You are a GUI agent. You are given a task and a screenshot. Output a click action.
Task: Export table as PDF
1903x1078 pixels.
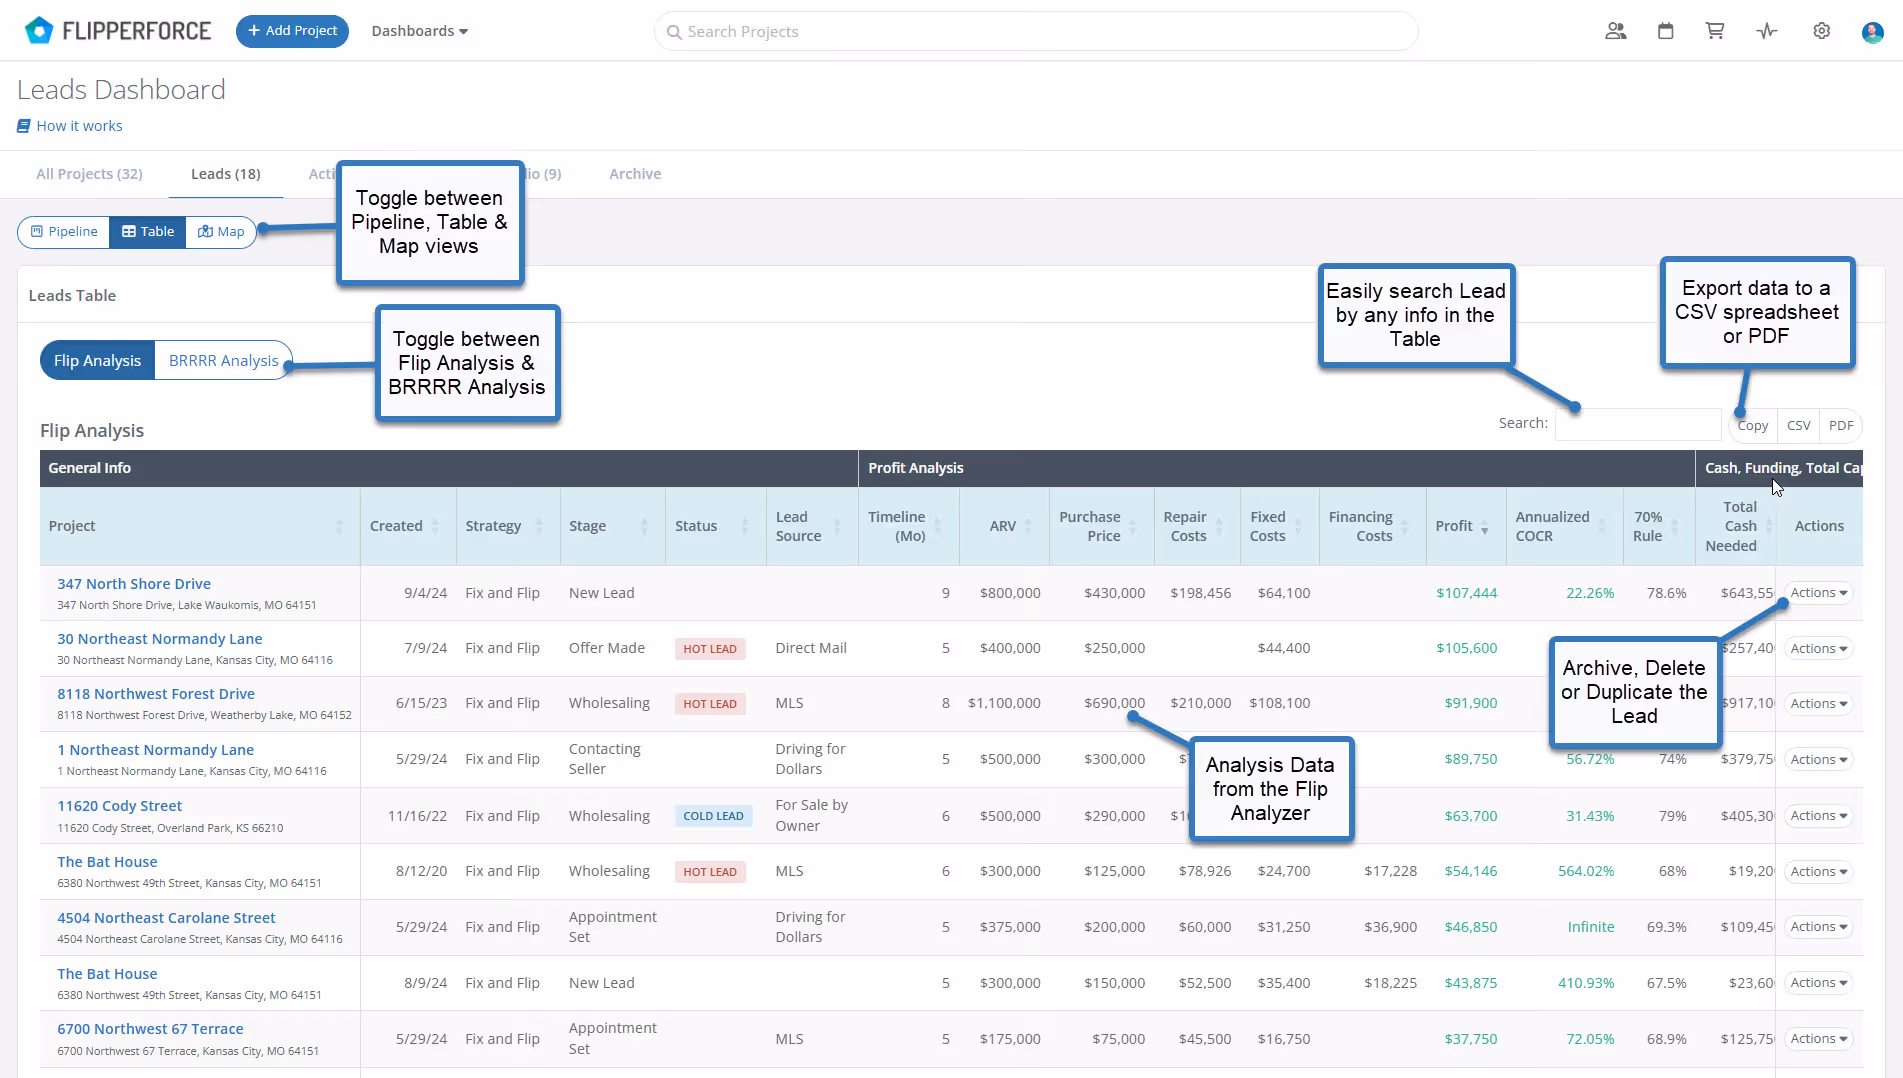1841,426
